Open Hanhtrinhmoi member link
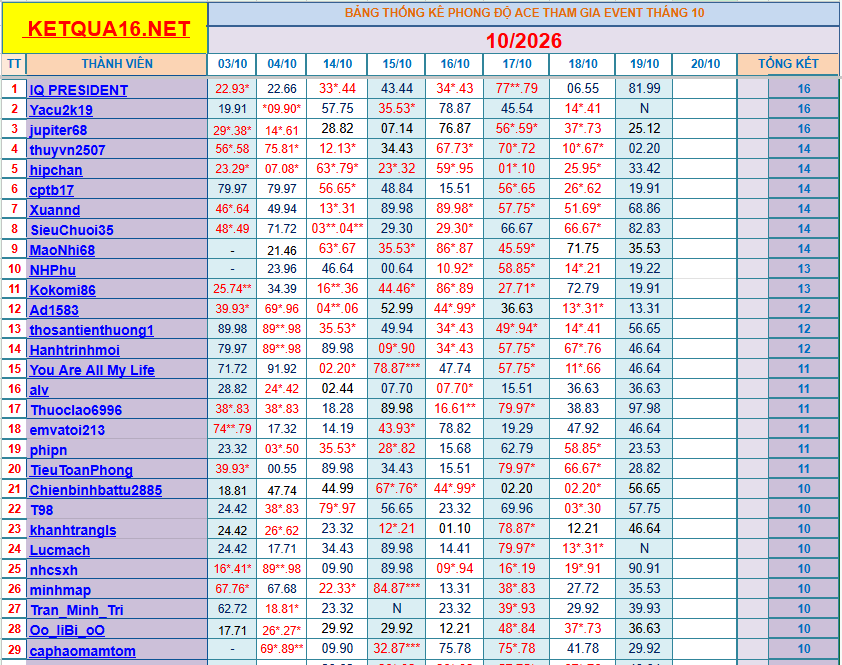Viewport: 842px width, 665px height. point(75,350)
